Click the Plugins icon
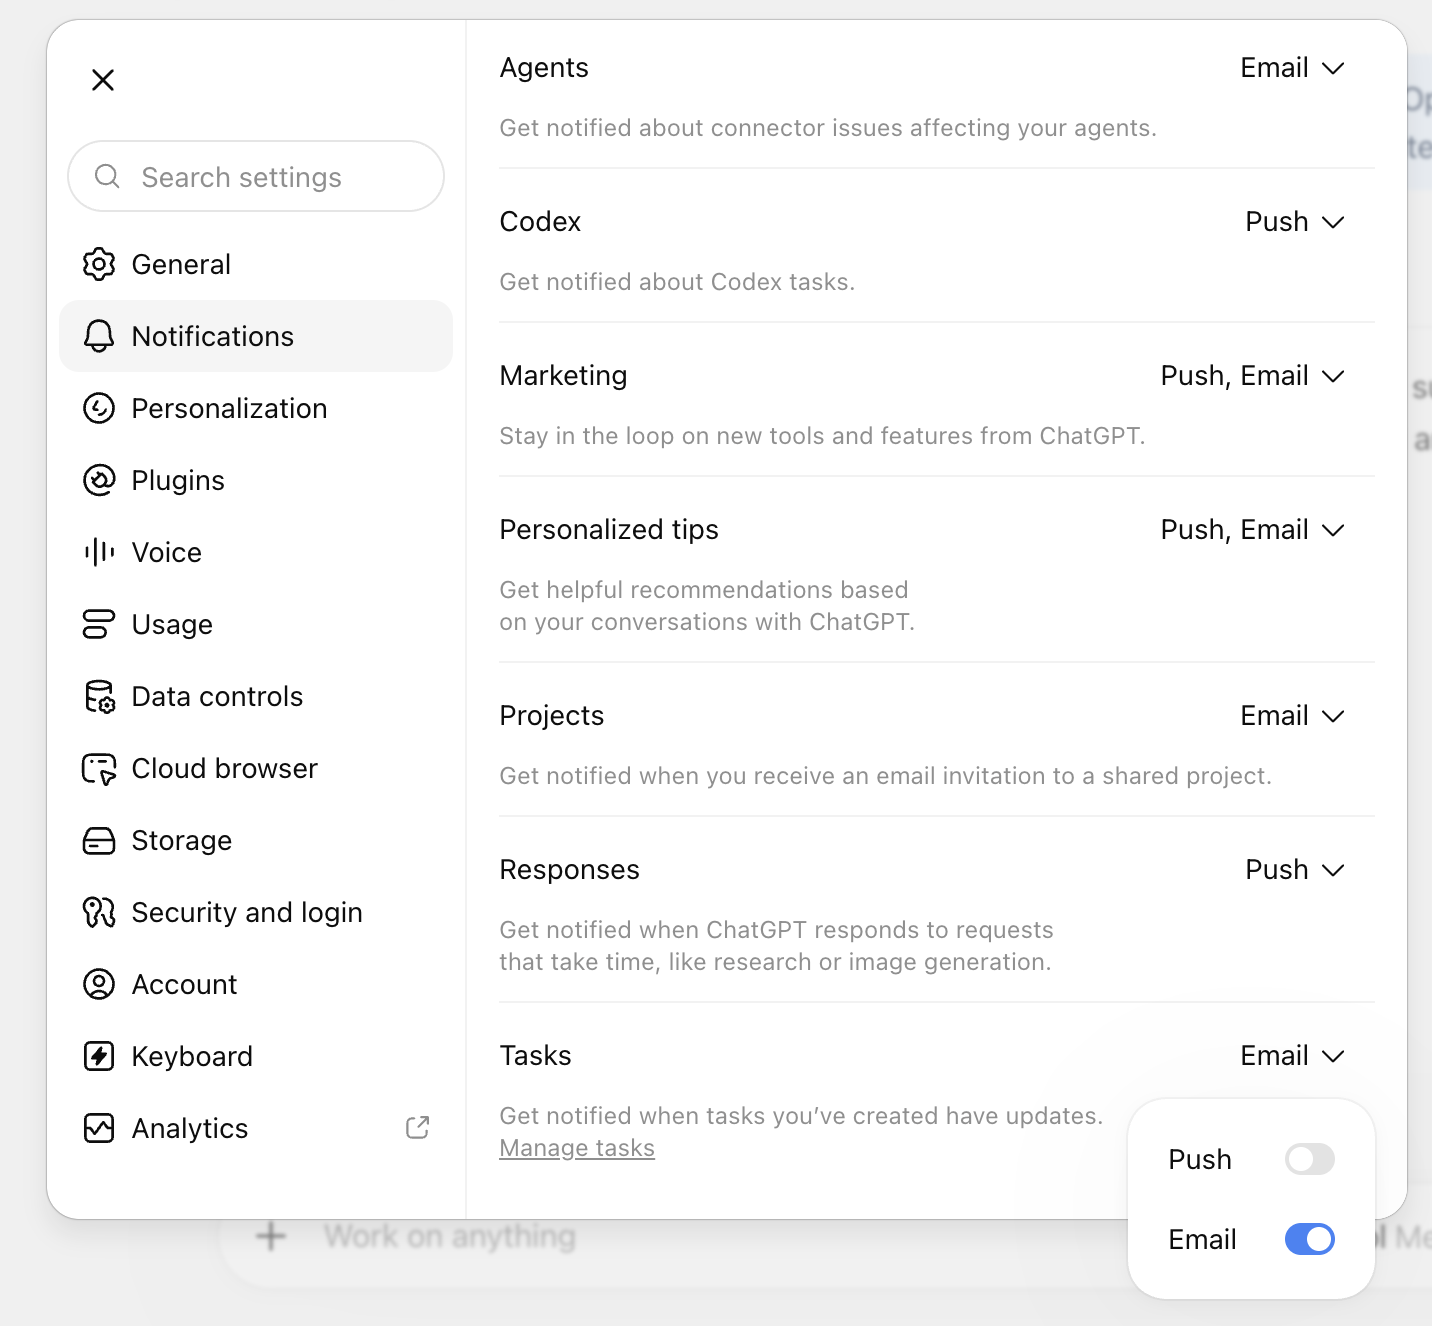The width and height of the screenshot is (1432, 1326). tap(99, 480)
